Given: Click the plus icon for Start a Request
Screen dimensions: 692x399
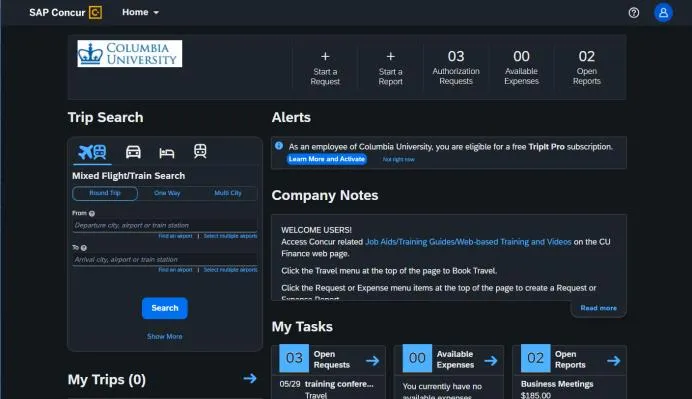Looking at the screenshot, I should [x=325, y=56].
